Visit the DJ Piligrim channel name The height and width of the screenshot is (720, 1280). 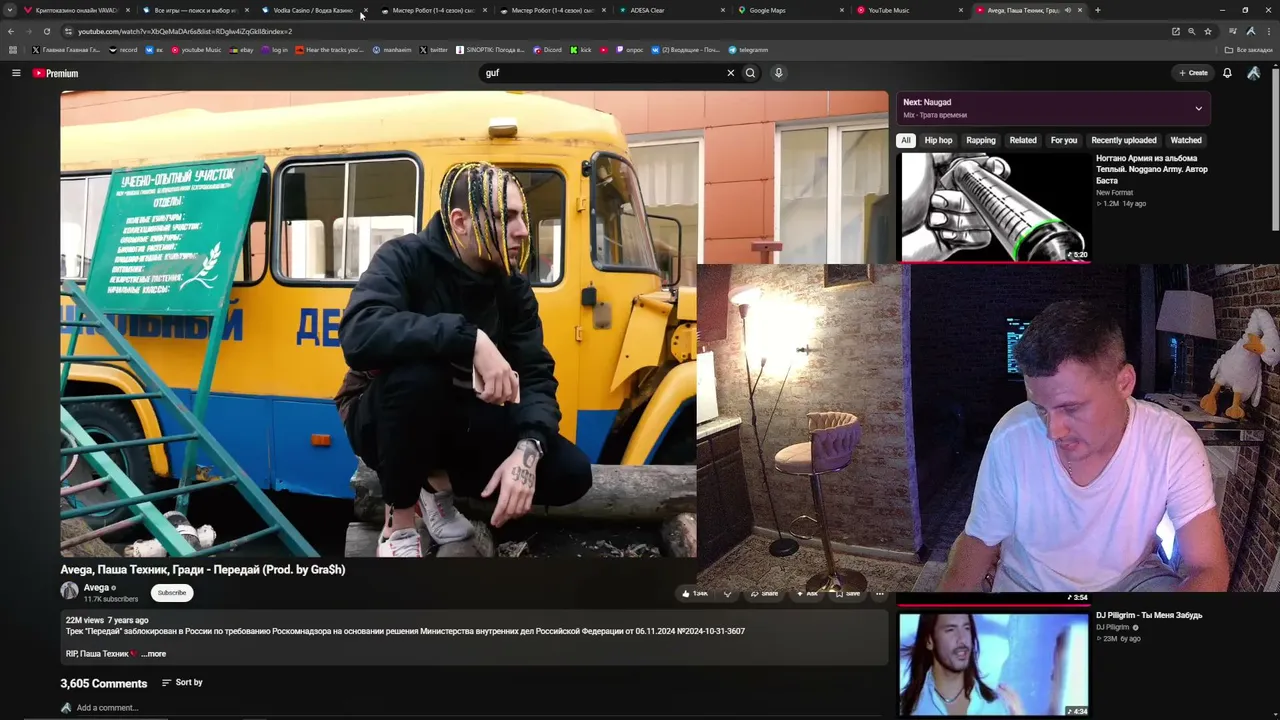(x=1112, y=627)
